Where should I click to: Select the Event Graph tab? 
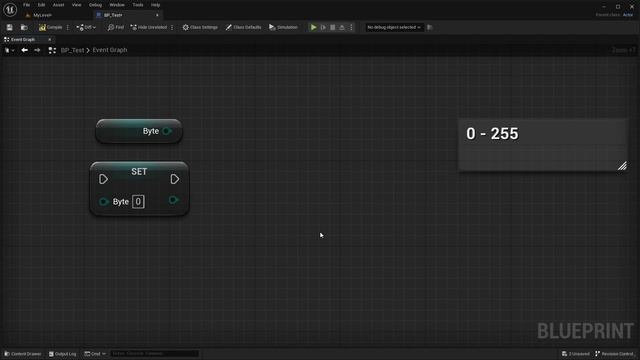[x=23, y=40]
